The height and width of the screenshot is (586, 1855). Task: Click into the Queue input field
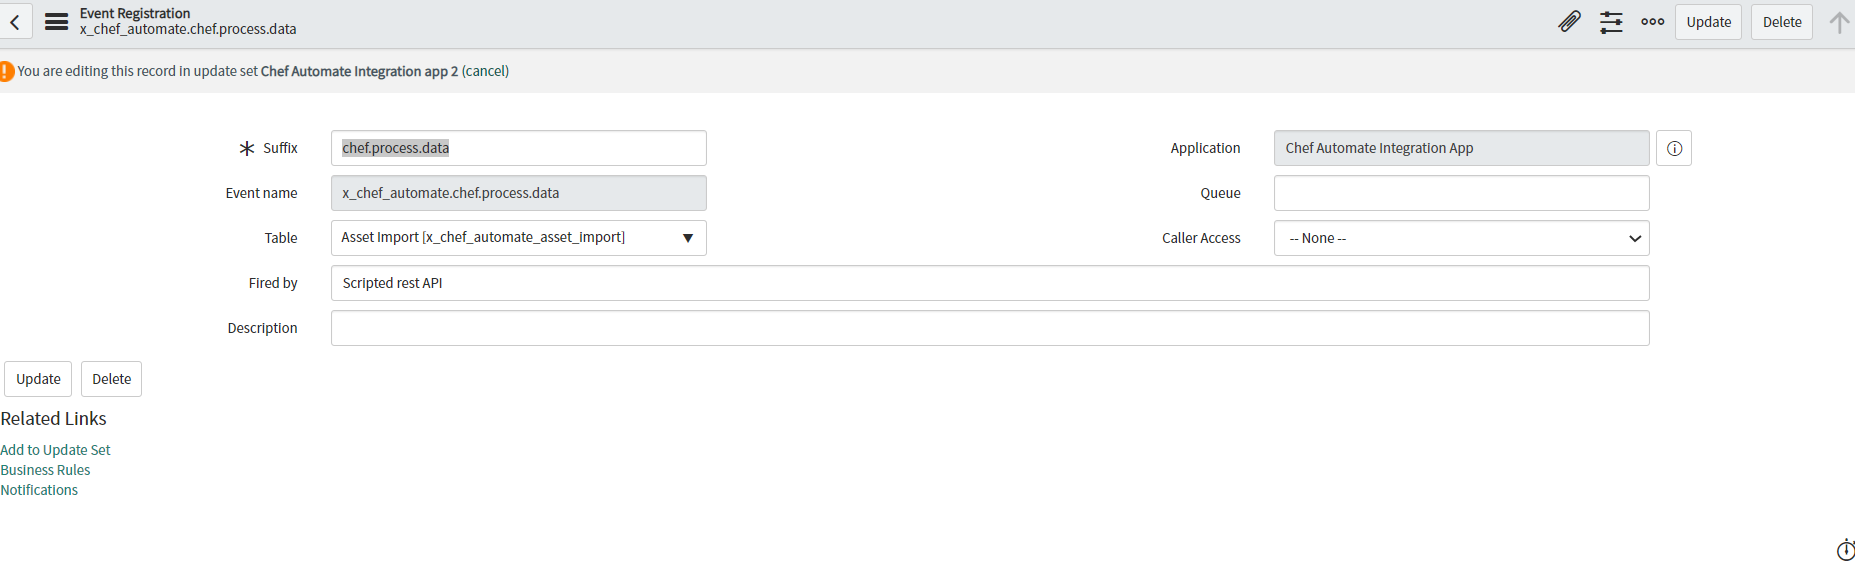click(1460, 193)
